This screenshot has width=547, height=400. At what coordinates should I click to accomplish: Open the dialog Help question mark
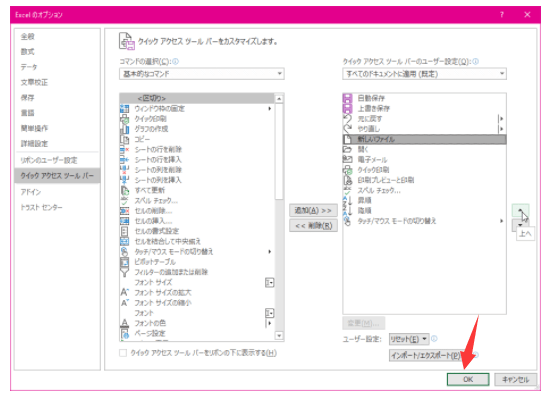[x=502, y=15]
